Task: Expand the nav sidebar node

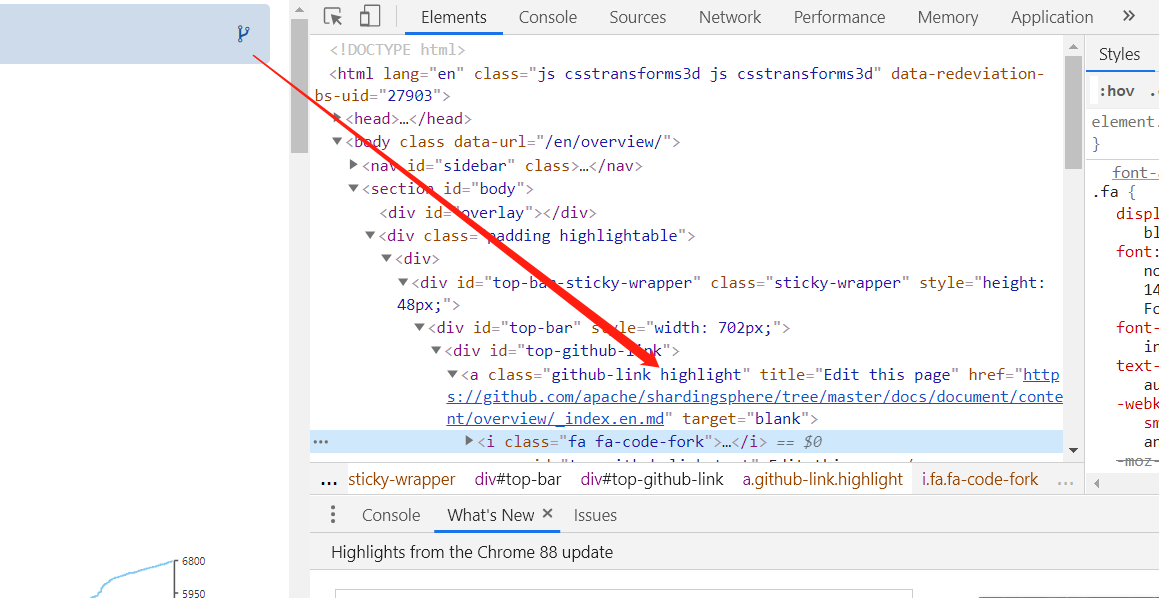Action: (x=354, y=164)
